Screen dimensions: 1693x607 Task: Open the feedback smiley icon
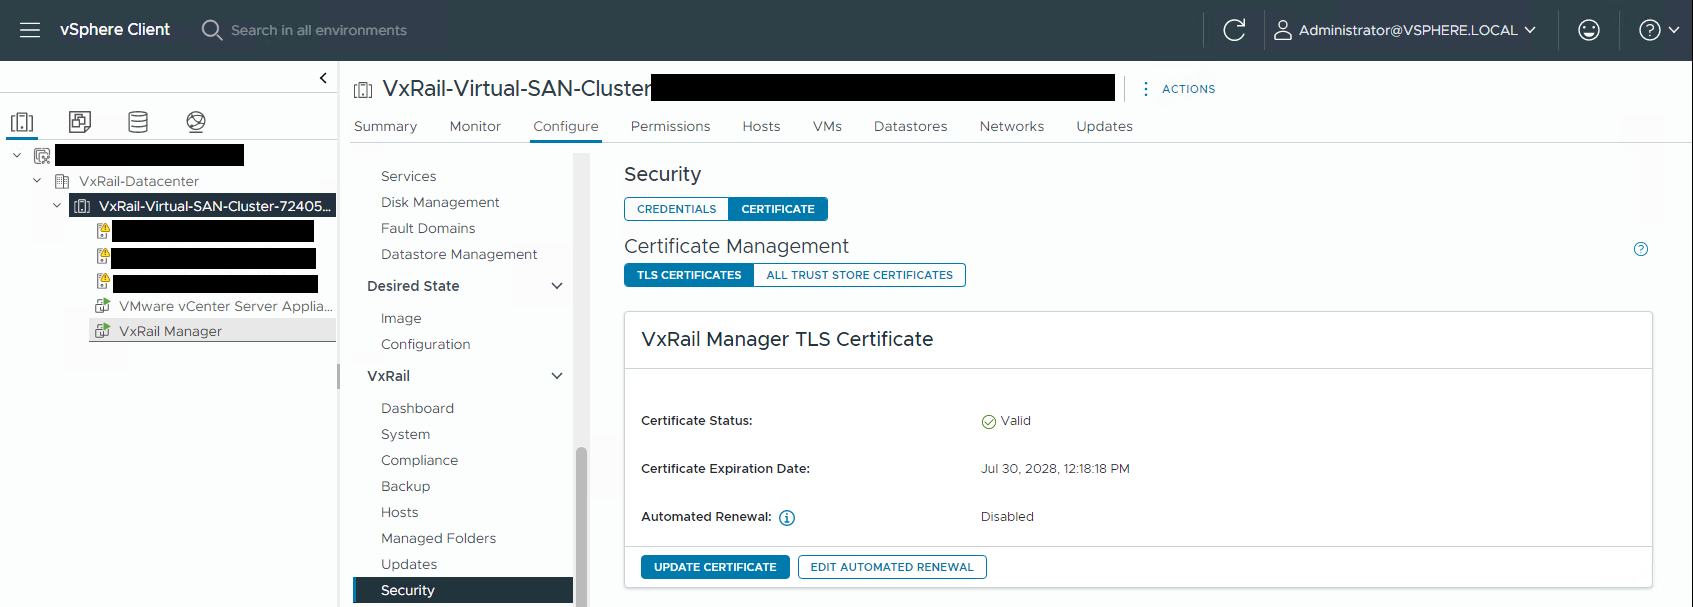click(x=1589, y=30)
